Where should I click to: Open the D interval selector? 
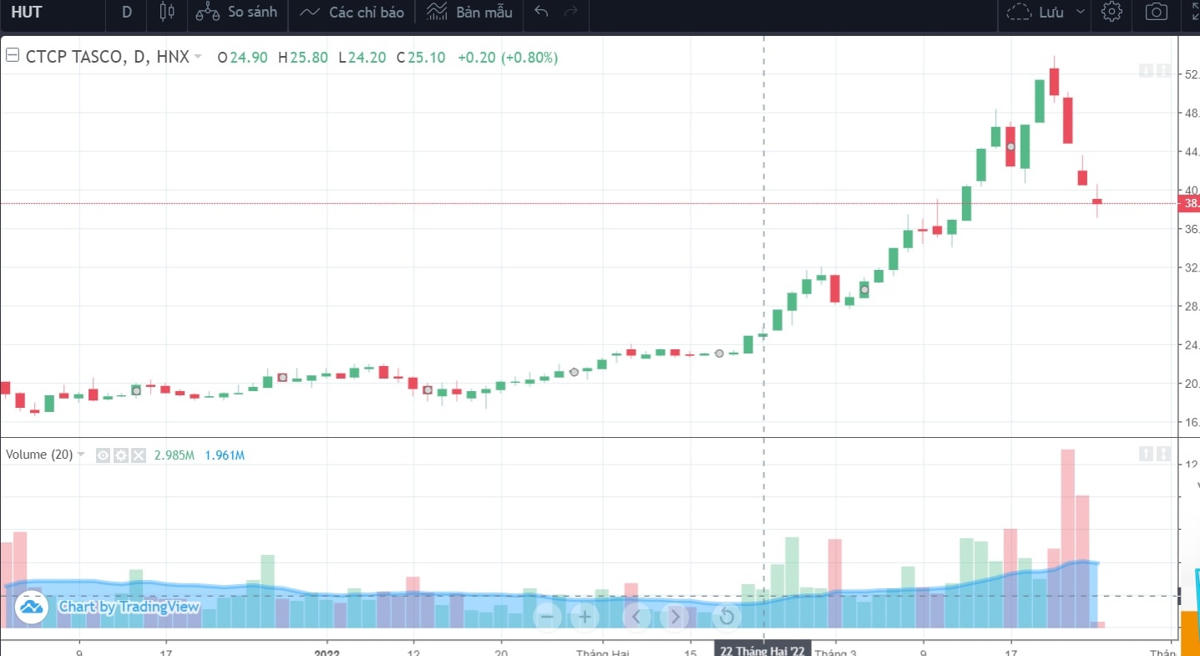[x=127, y=13]
